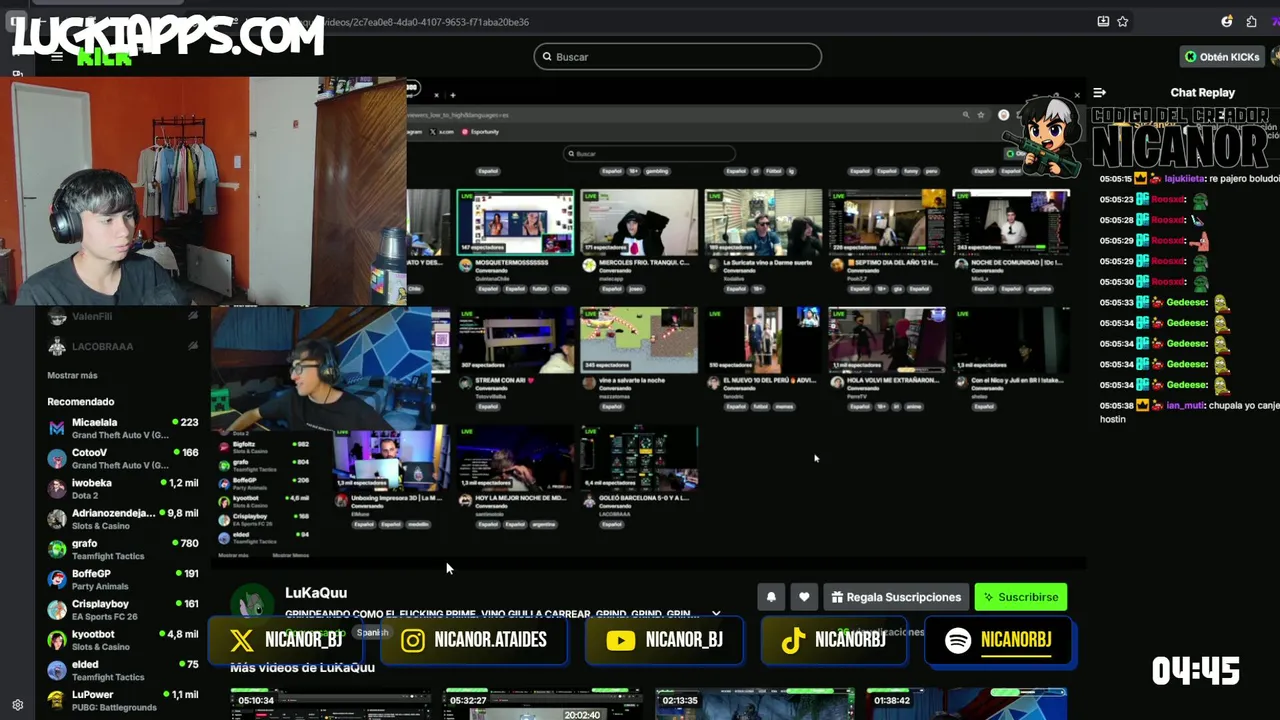This screenshot has height=720, width=1280.
Task: Open LuPower's avatar in Recomendado
Action: tap(57, 700)
